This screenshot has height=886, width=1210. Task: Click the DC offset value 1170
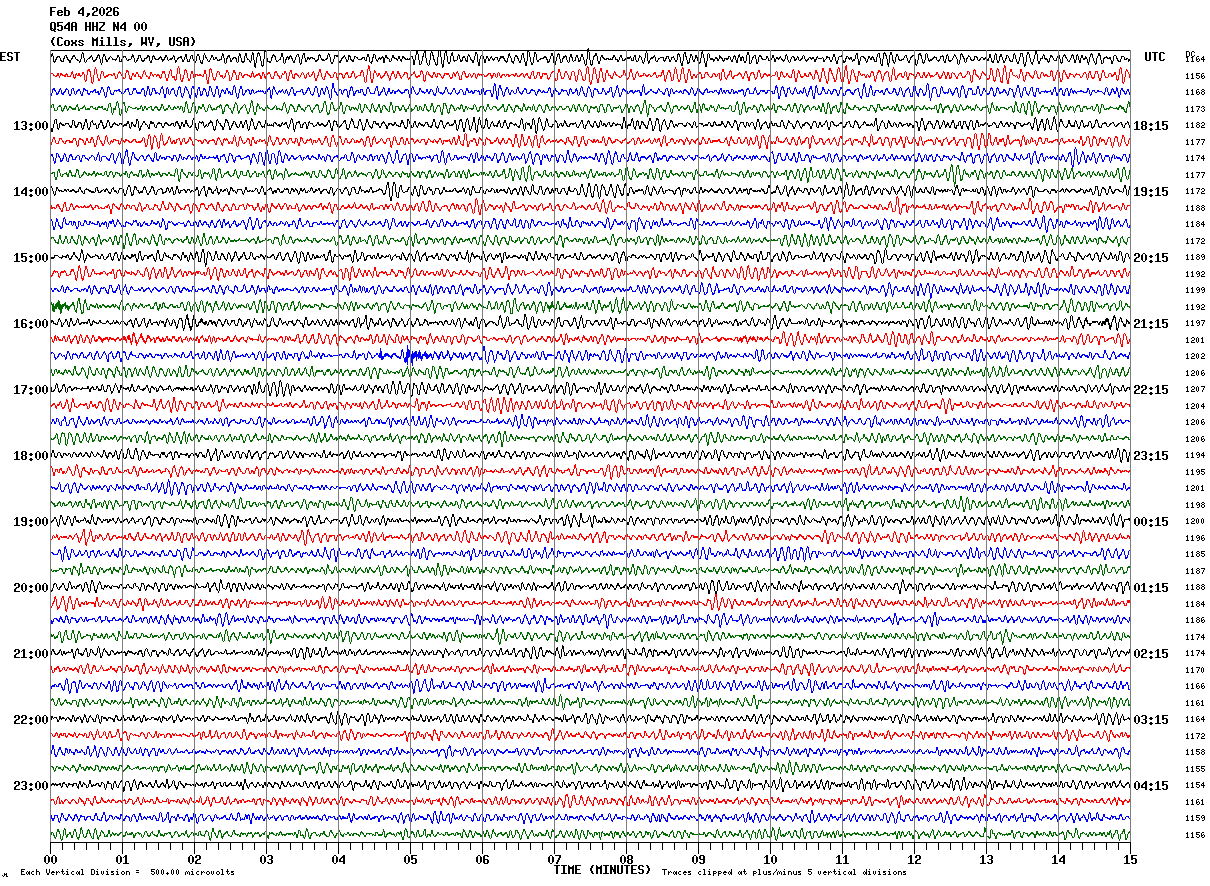point(1195,671)
